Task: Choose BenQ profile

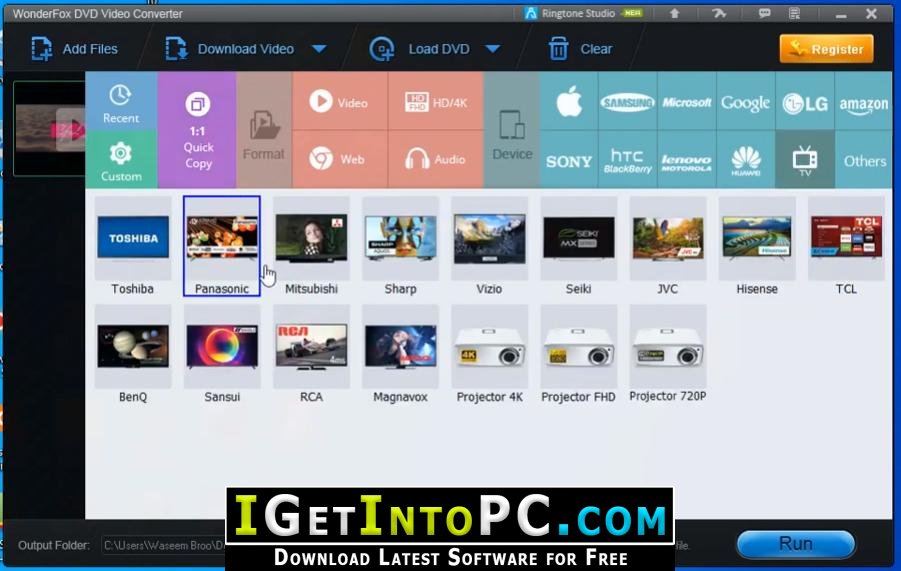Action: (133, 354)
